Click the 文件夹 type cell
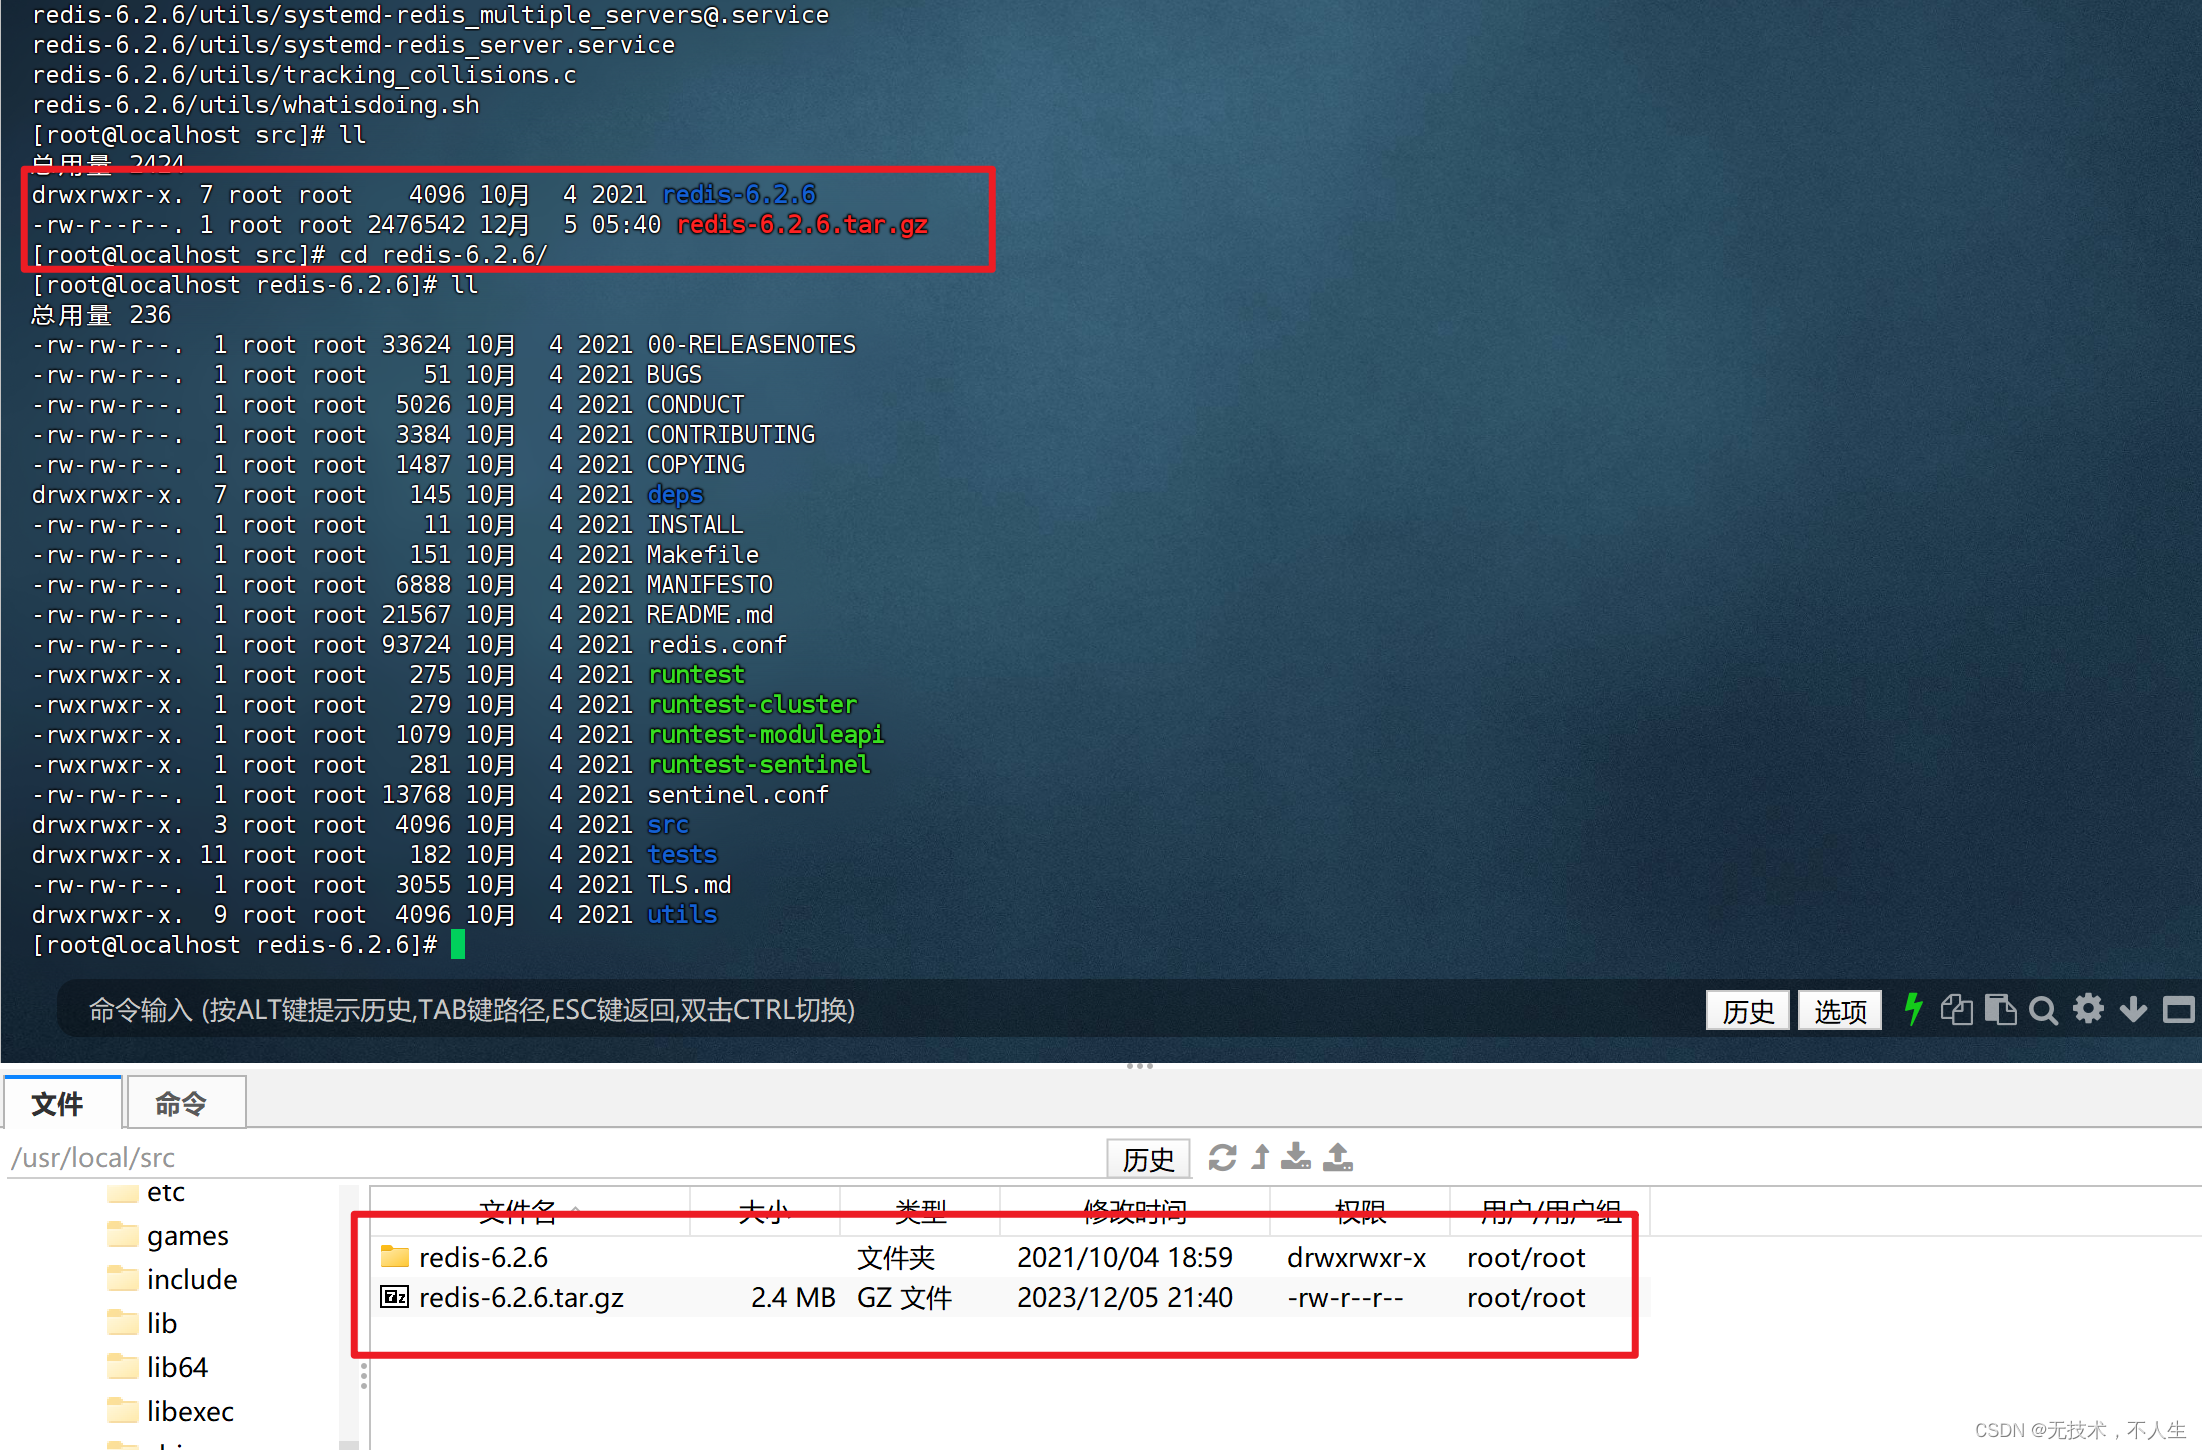 (896, 1257)
